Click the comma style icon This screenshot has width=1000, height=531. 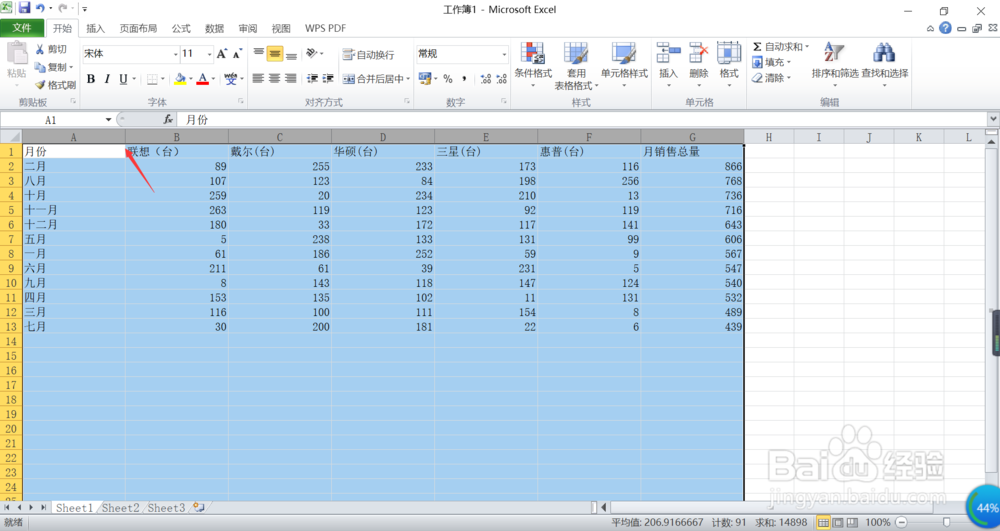[464, 79]
